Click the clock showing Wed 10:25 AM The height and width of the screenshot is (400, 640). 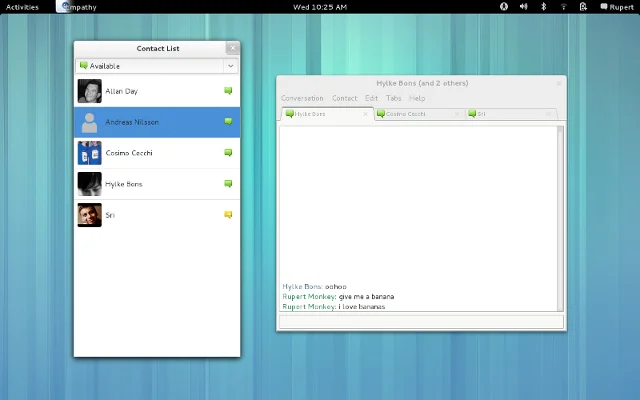click(319, 6)
